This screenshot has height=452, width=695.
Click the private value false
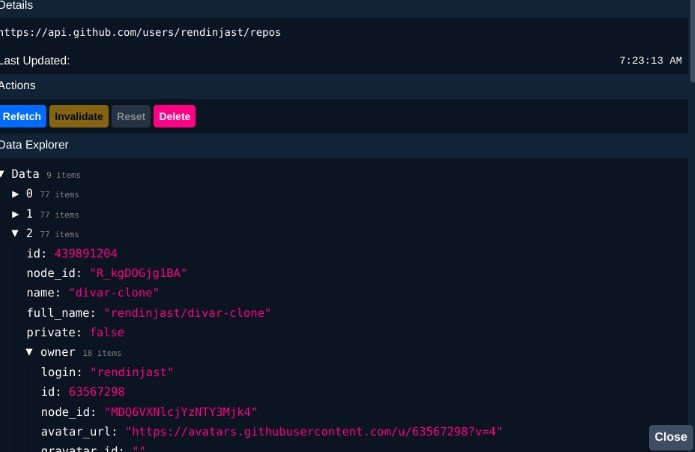107,332
